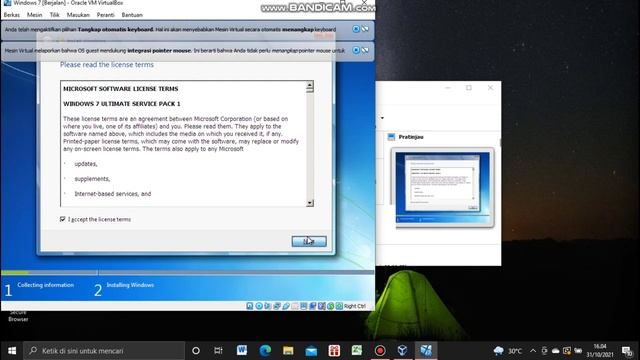640x360 pixels.
Task: Select the running Windows 7 VM taskbar icon
Action: [x=426, y=350]
